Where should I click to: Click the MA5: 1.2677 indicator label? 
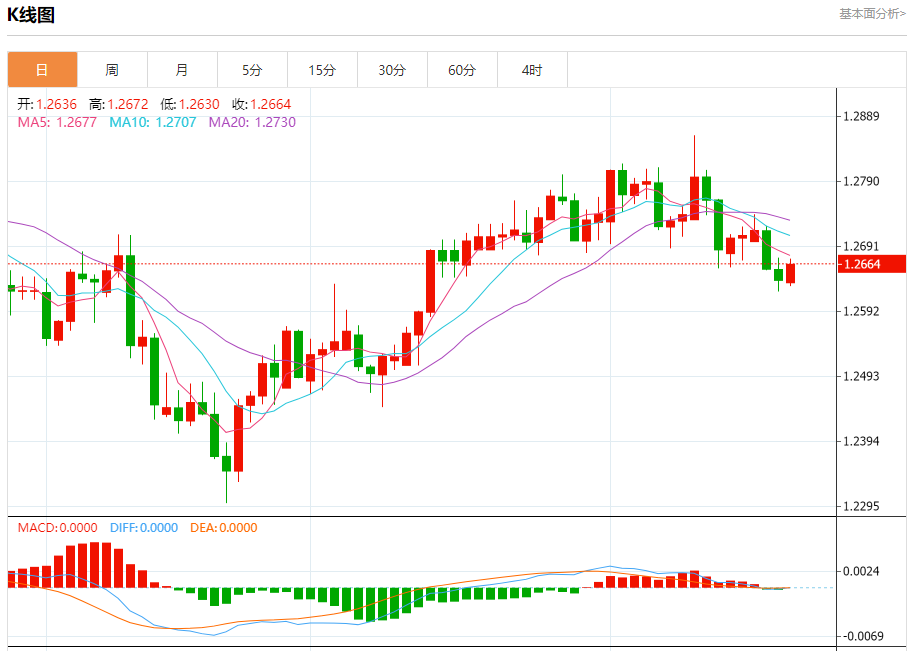coord(57,122)
